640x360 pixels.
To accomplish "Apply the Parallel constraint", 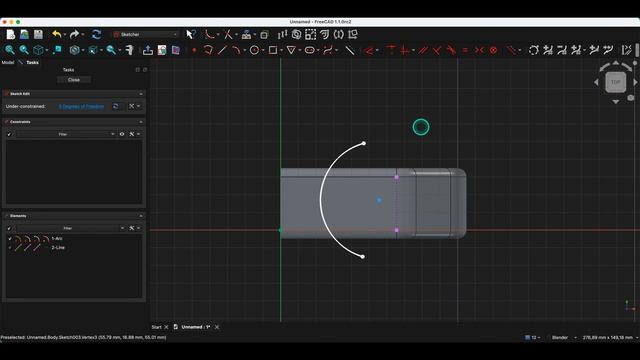I will [423, 50].
